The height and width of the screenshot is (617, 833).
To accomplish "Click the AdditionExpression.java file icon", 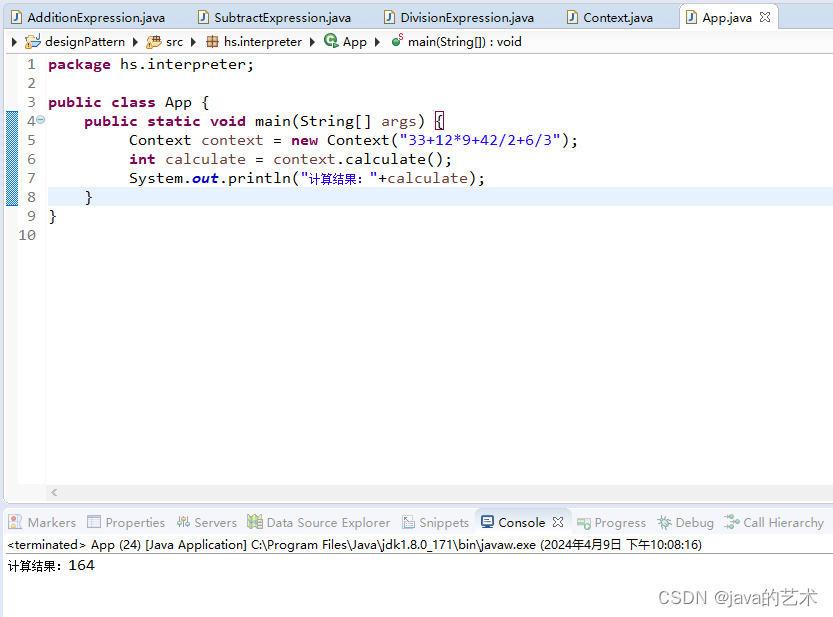I will pos(16,18).
